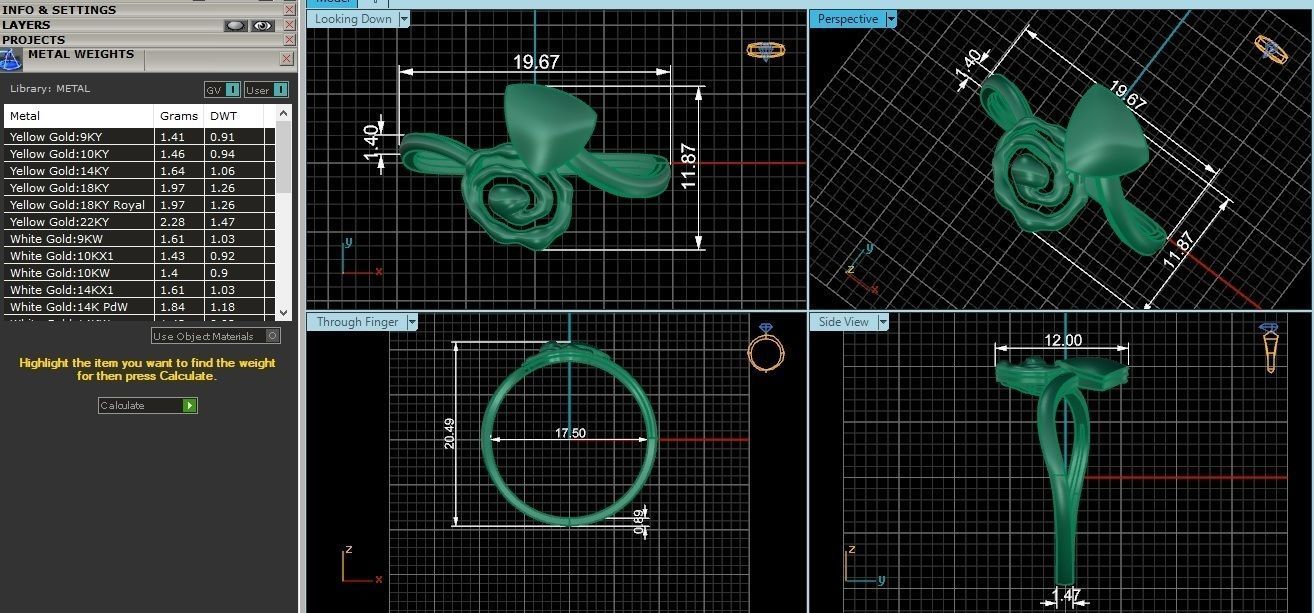The width and height of the screenshot is (1314, 613).
Task: Click the 17.50 inner diameter dimension
Action: 570,433
